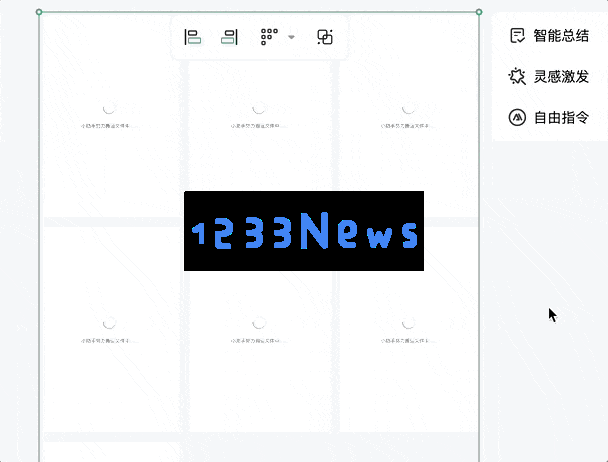
Task: Click the 智能总结 summary icon
Action: tap(517, 36)
